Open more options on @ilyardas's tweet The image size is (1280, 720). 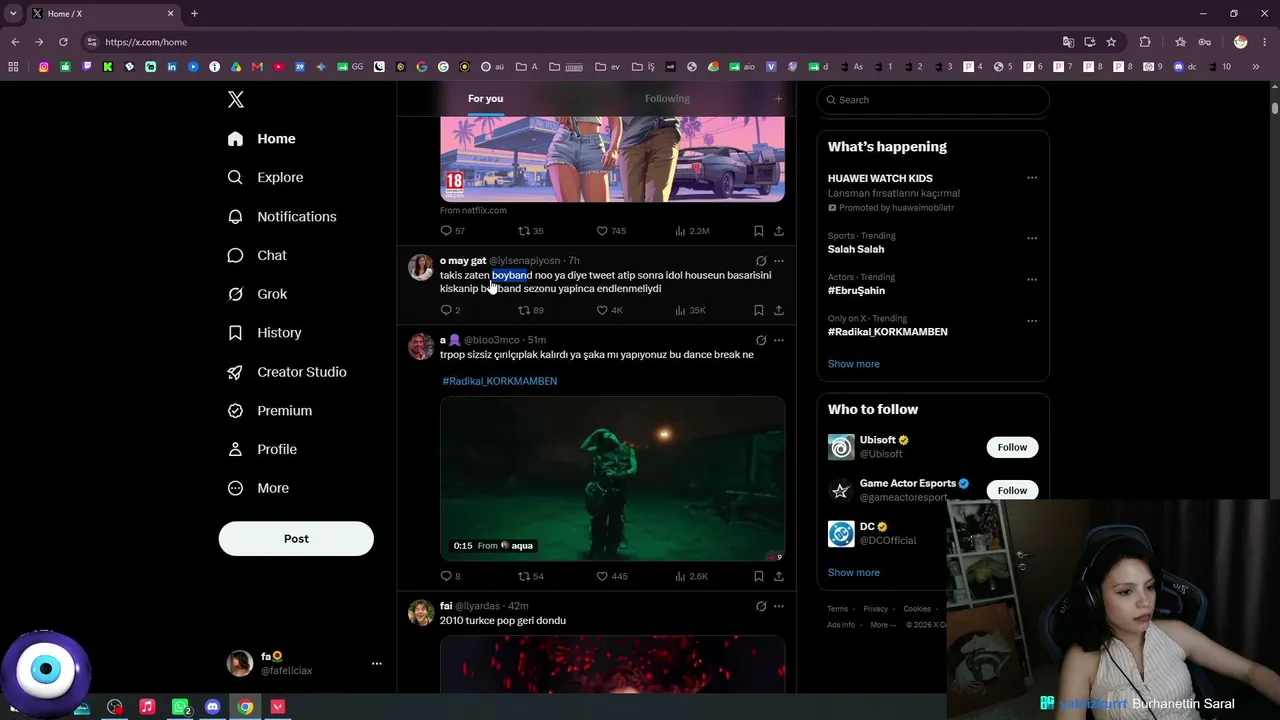pos(779,606)
